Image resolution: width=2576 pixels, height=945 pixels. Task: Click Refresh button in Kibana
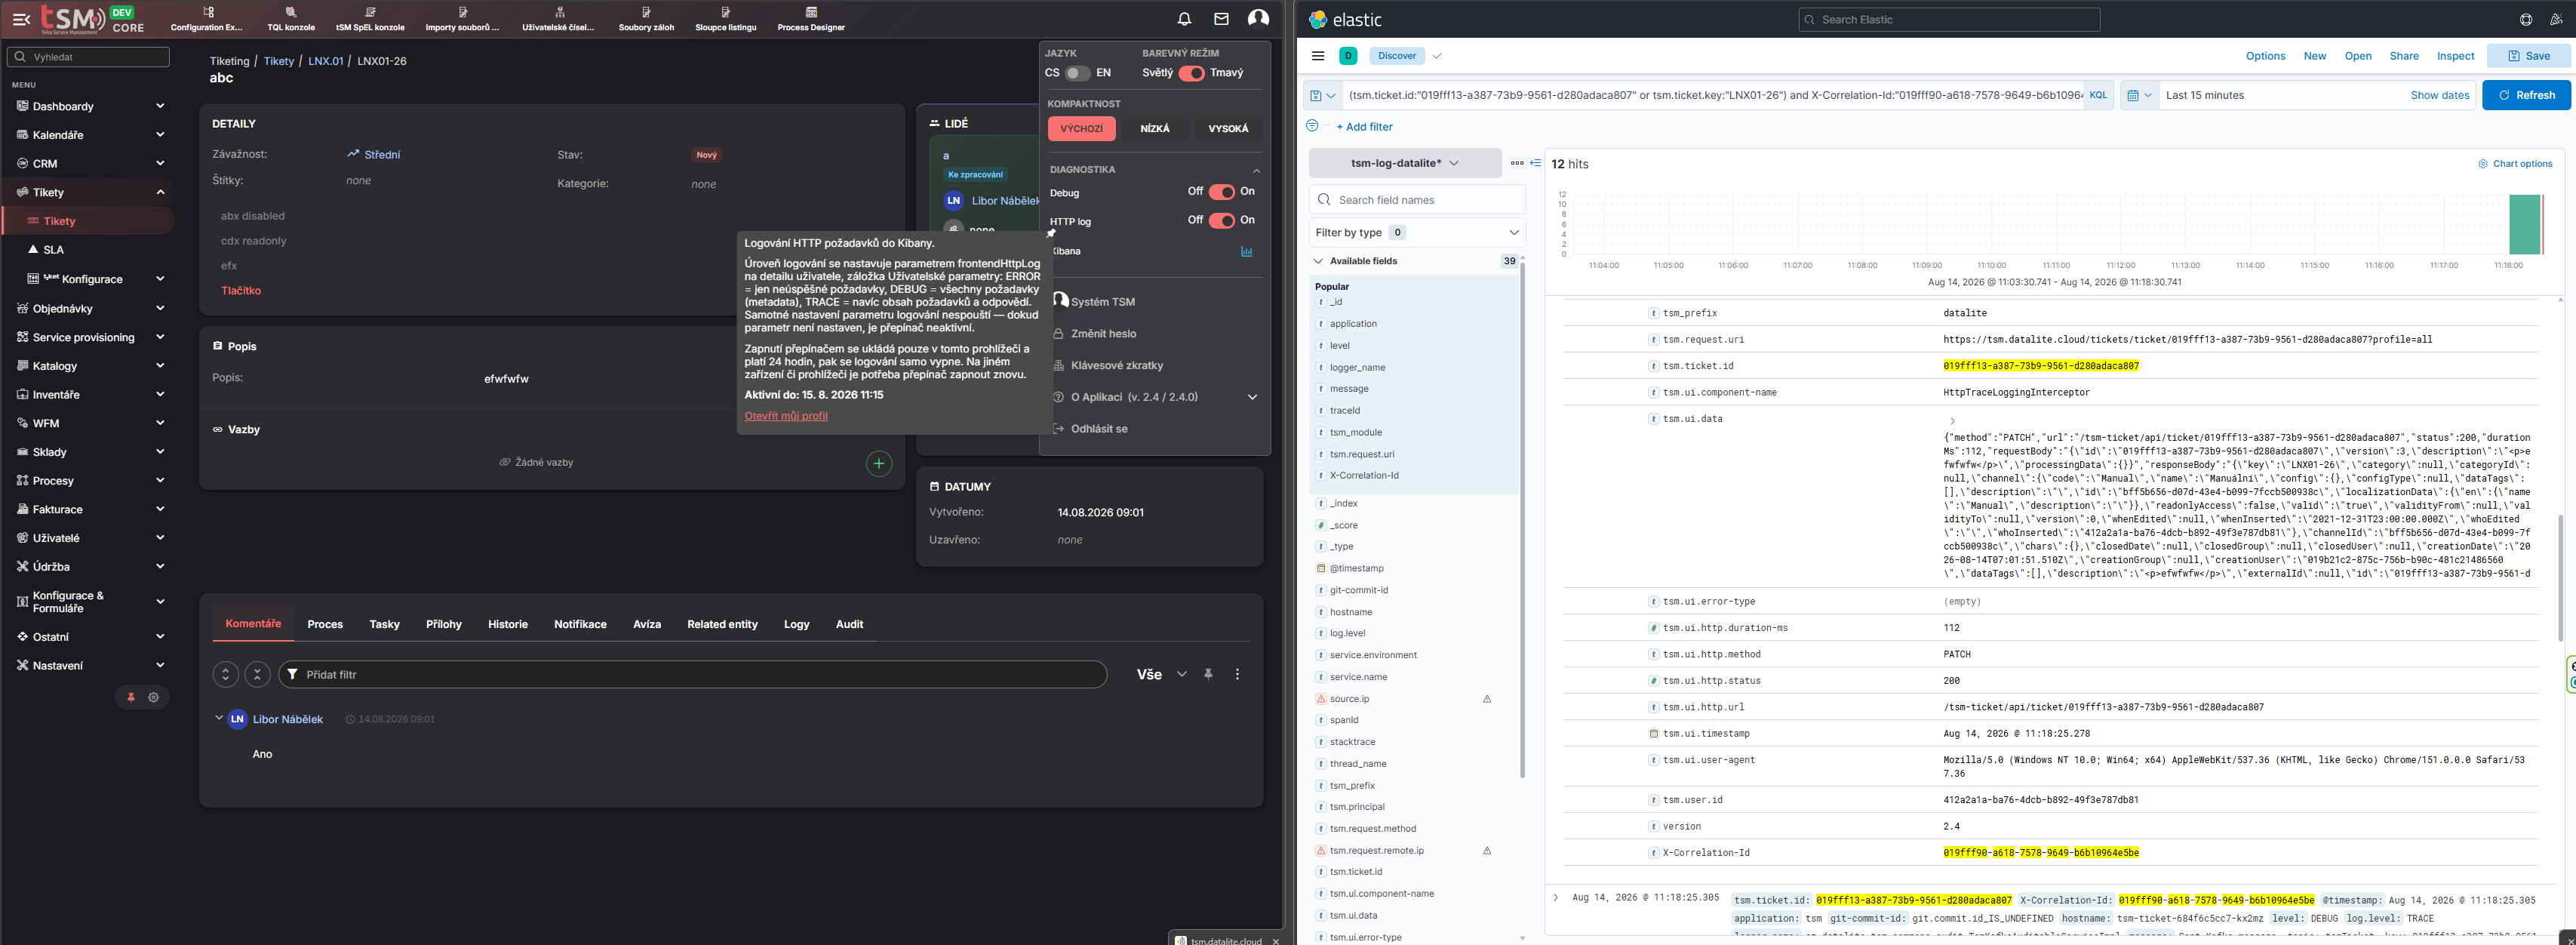2526,95
